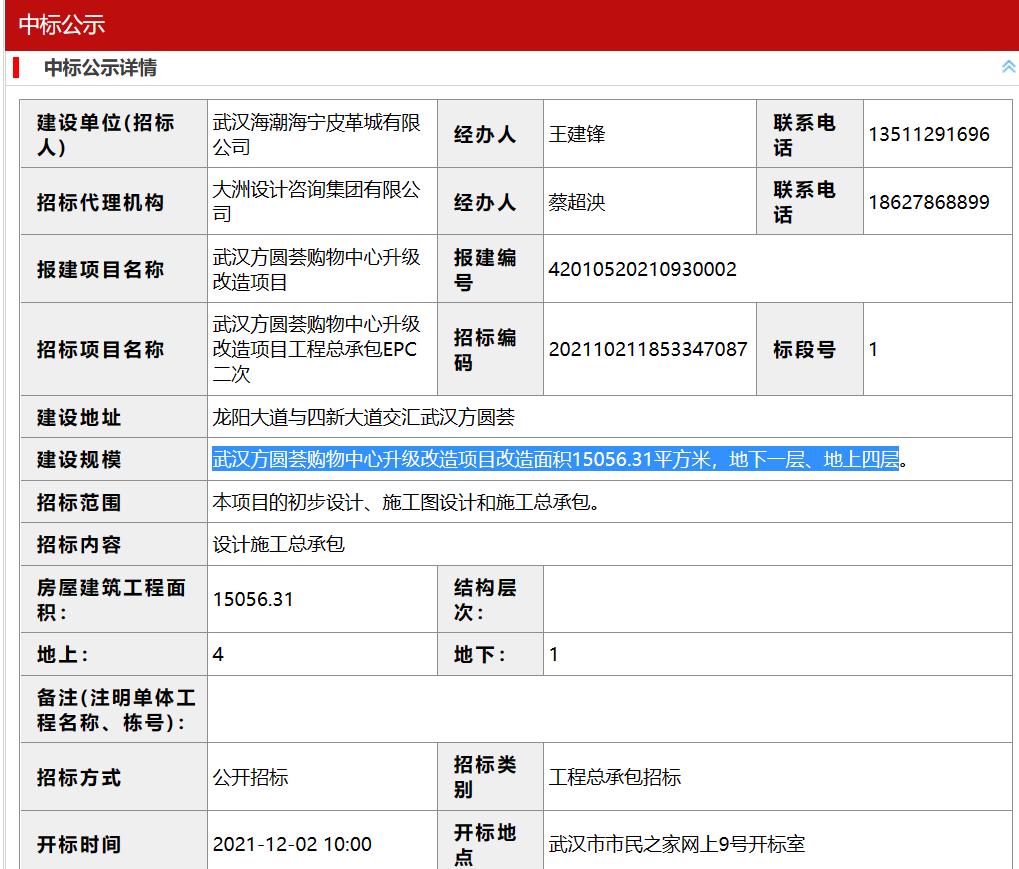Click the 中标公示详情 section heading
Image resolution: width=1019 pixels, height=869 pixels.
coord(100,68)
